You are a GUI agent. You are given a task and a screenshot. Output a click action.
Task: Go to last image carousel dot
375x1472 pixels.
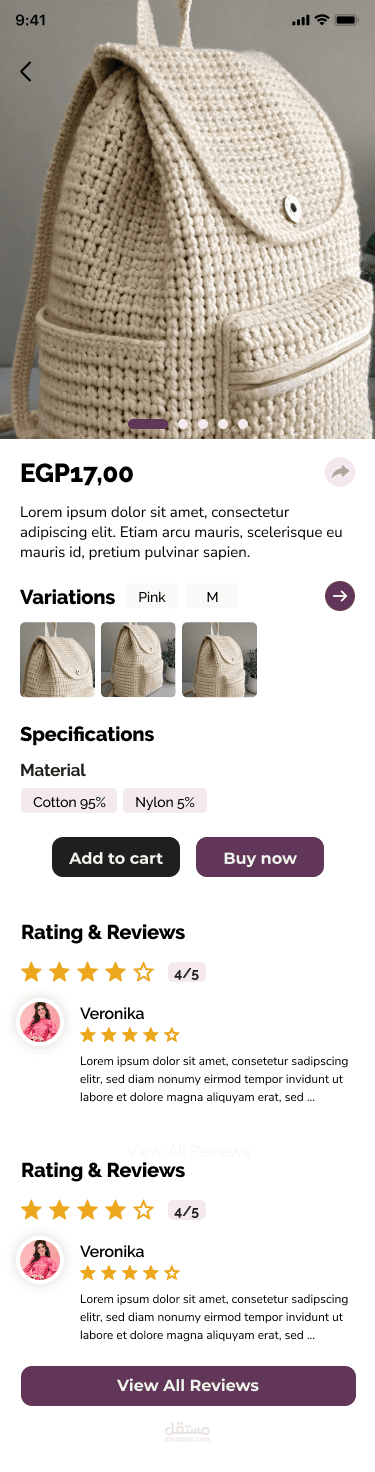pyautogui.click(x=243, y=424)
